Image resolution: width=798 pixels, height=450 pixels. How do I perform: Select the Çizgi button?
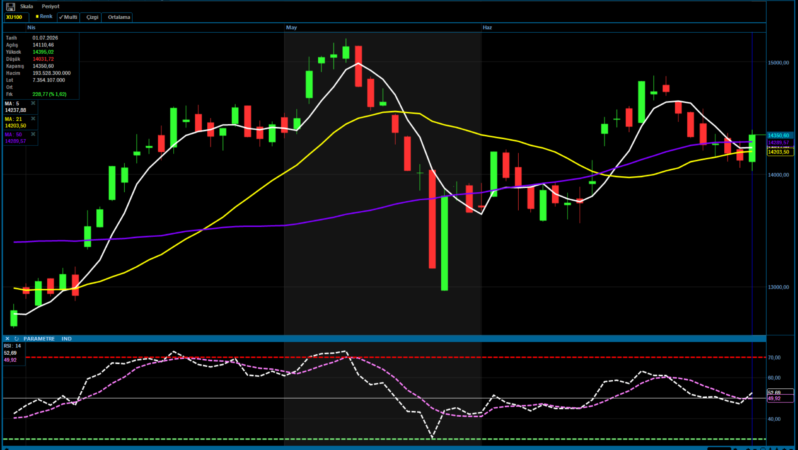[x=92, y=17]
